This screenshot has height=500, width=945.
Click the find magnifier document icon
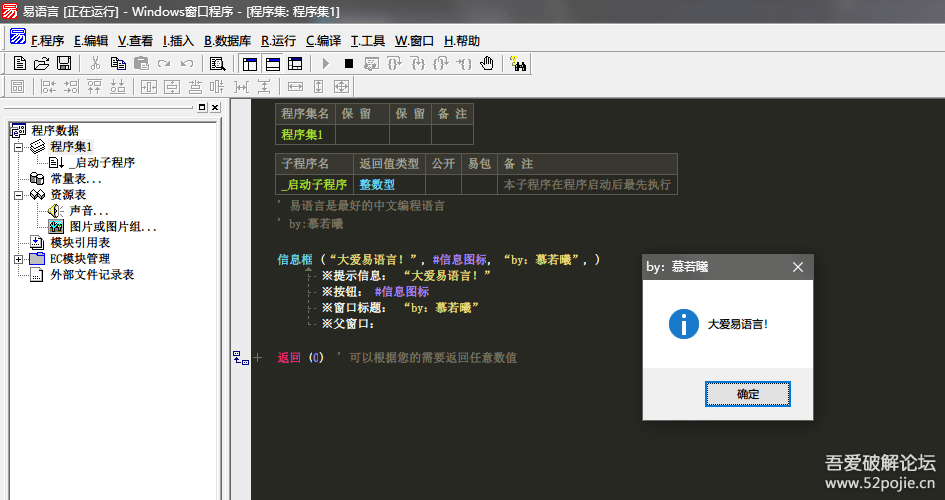point(217,63)
